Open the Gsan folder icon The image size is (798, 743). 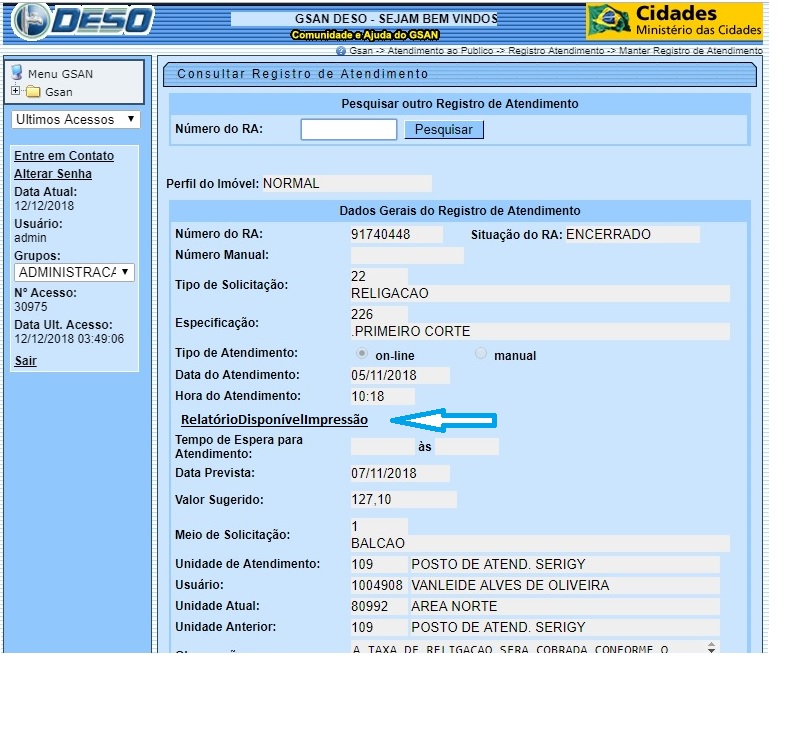(33, 92)
